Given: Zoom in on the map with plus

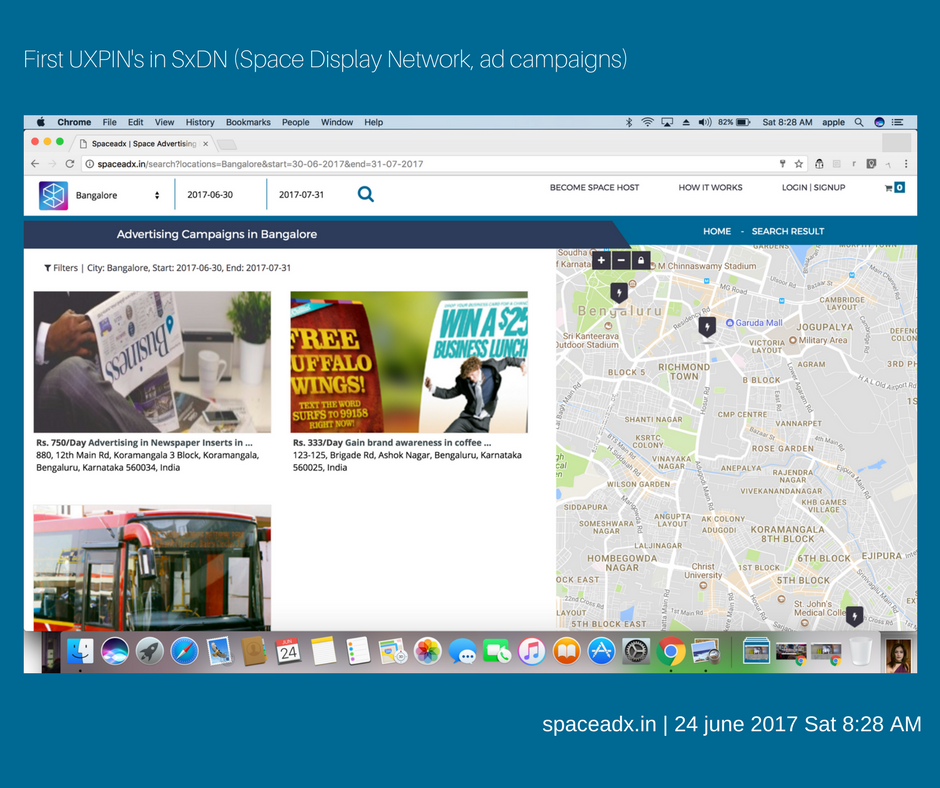Looking at the screenshot, I should click(601, 260).
